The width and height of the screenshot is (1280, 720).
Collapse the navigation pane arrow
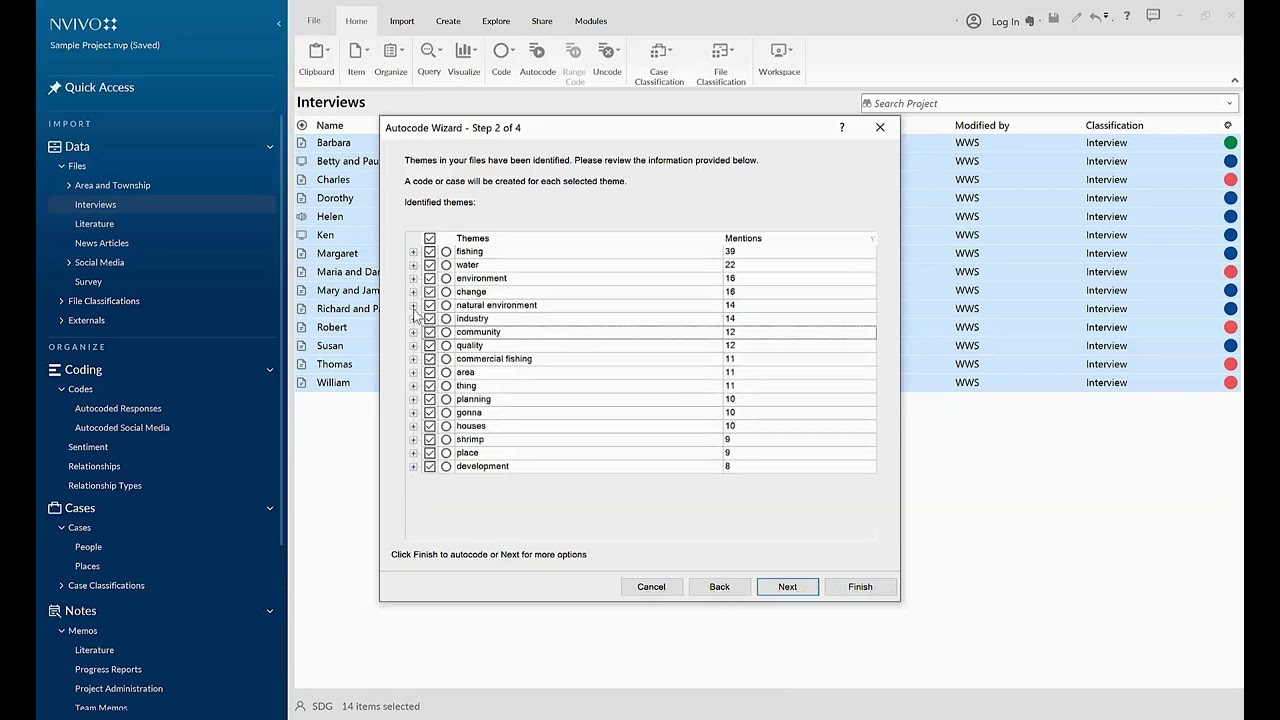[278, 24]
